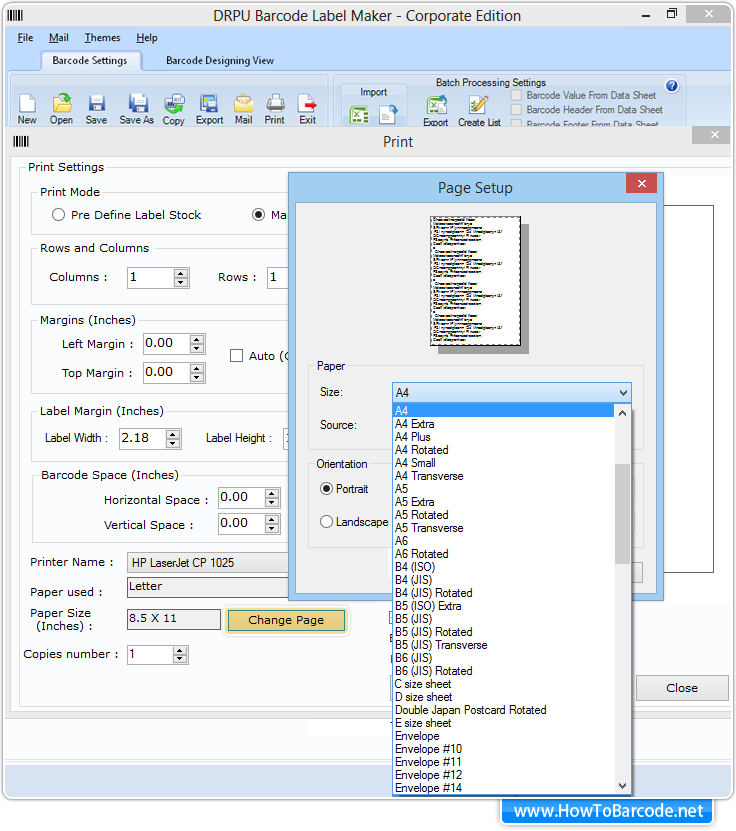This screenshot has width=736, height=831.
Task: Open the Mail menu
Action: [x=59, y=38]
